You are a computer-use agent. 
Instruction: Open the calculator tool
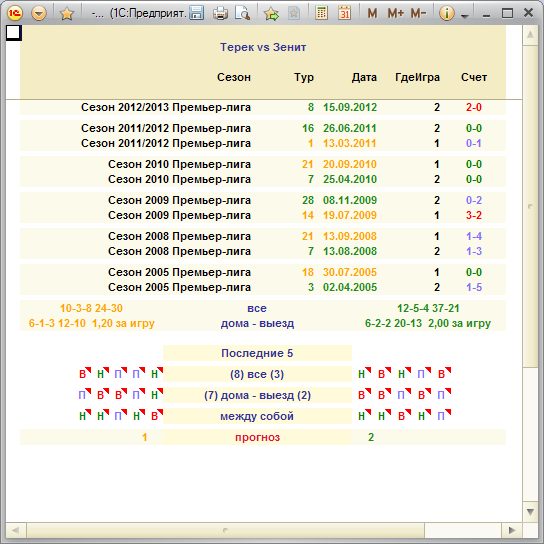pos(321,13)
